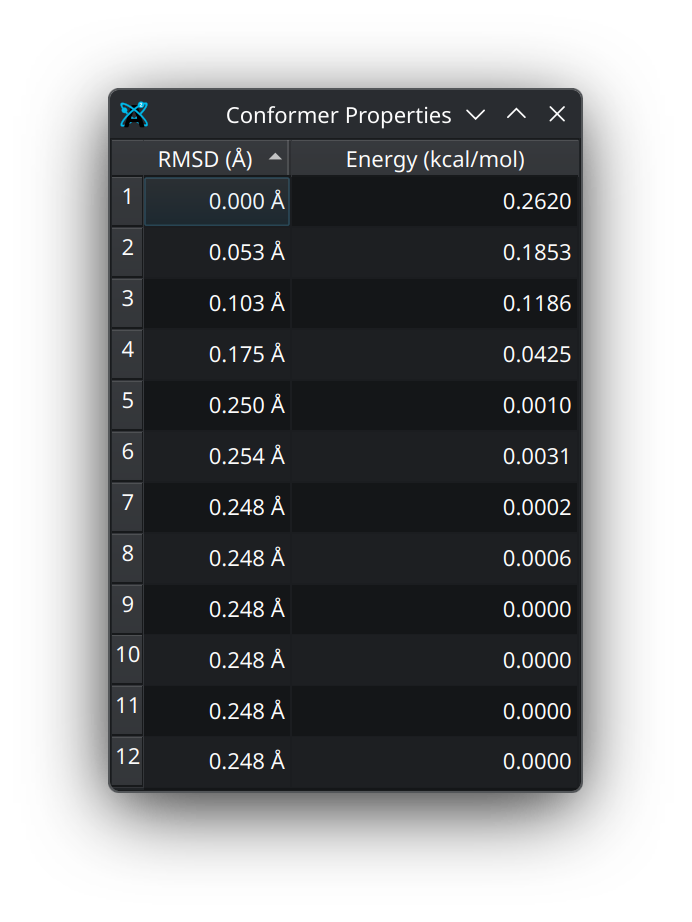Click the sort arrow on RMSD column
The width and height of the screenshot is (692, 922).
click(276, 157)
